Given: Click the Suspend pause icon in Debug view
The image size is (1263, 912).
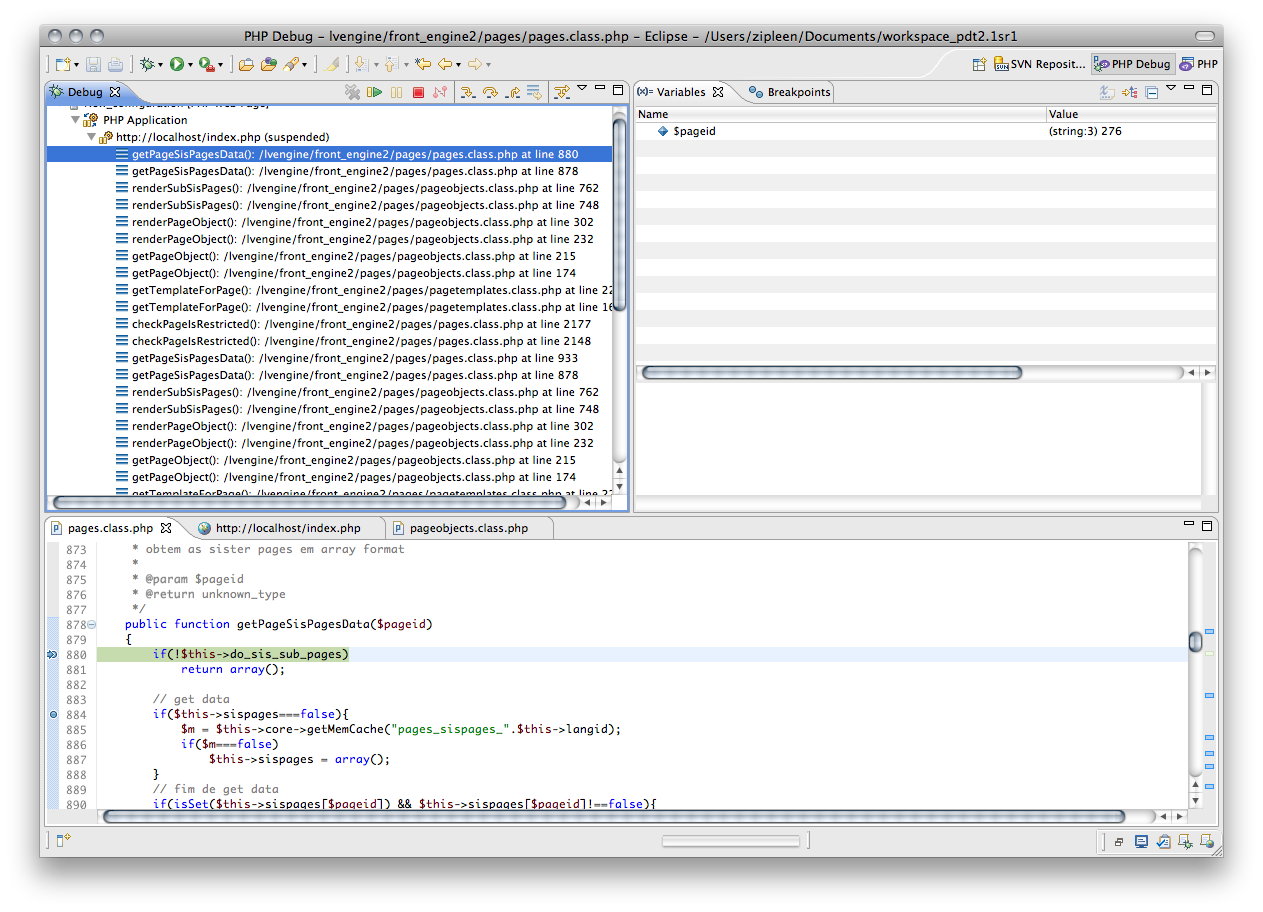Looking at the screenshot, I should pos(397,92).
